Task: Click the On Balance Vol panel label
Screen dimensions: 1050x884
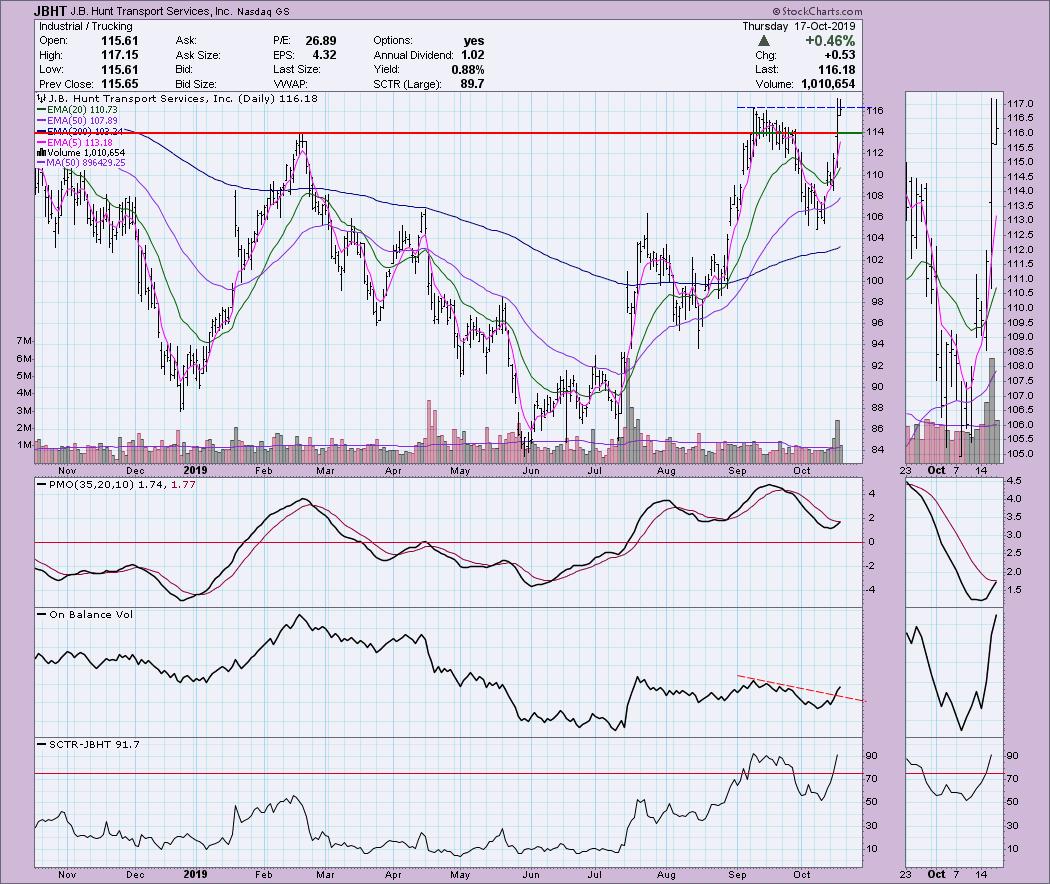Action: (x=86, y=614)
